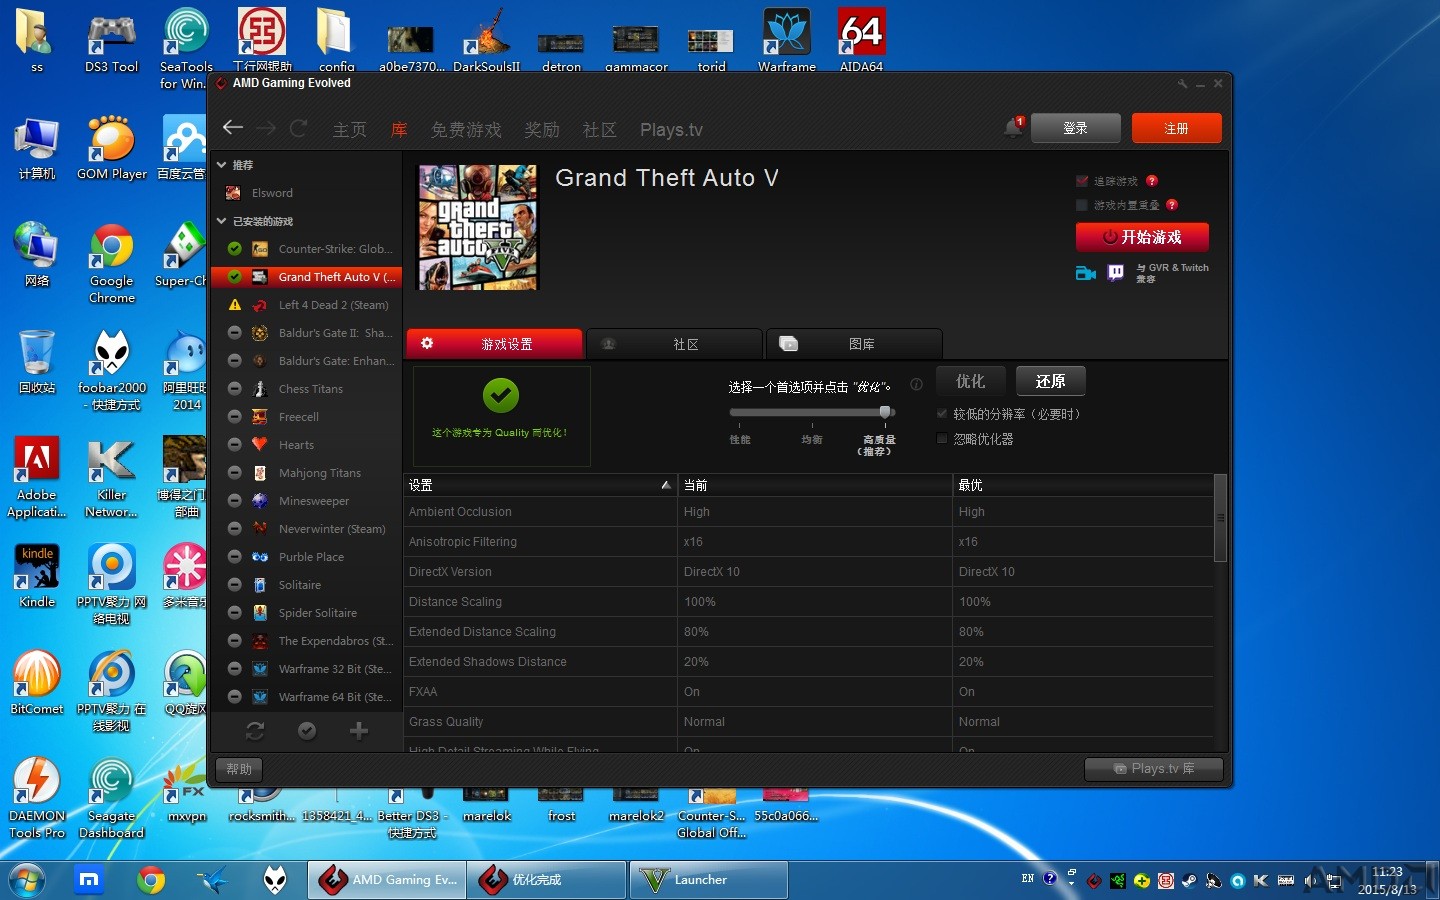Open the 社区 top navigation tab

pyautogui.click(x=600, y=130)
